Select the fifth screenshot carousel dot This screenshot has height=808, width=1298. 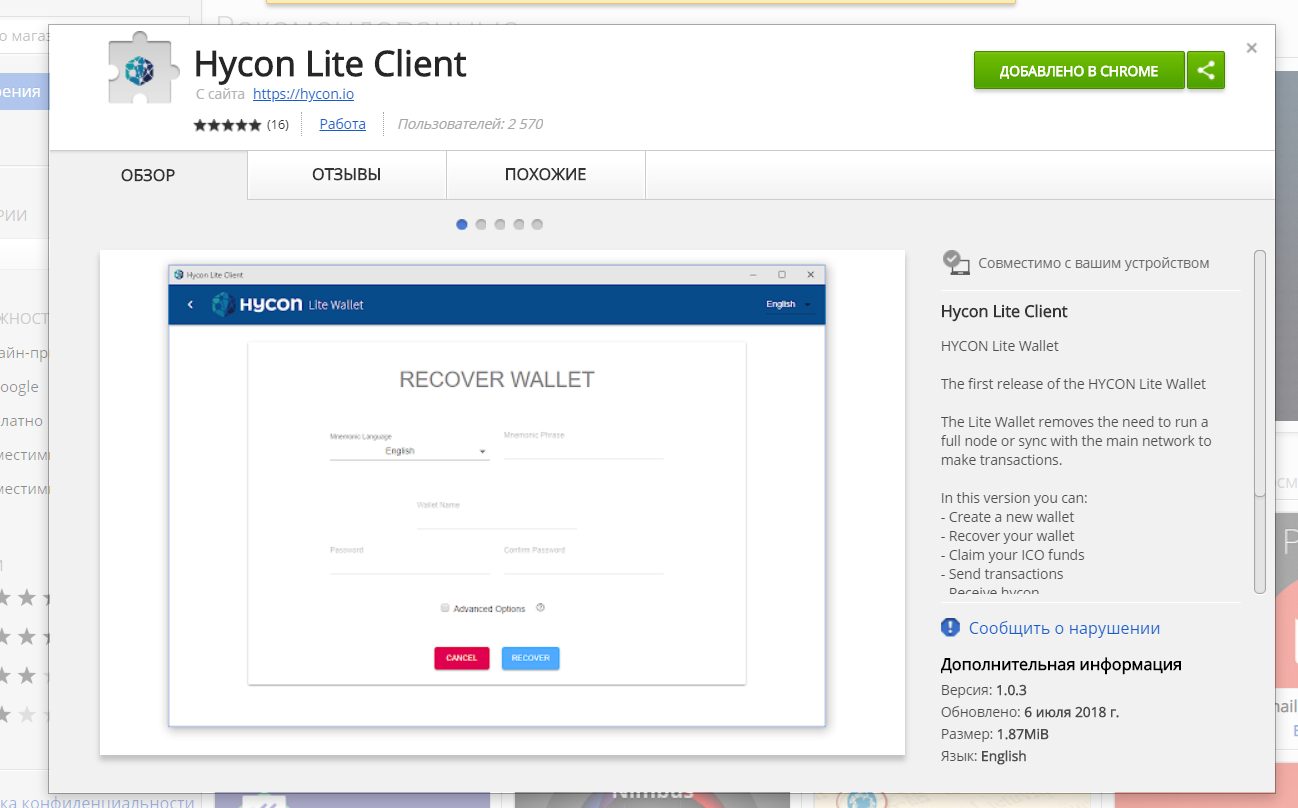point(537,225)
